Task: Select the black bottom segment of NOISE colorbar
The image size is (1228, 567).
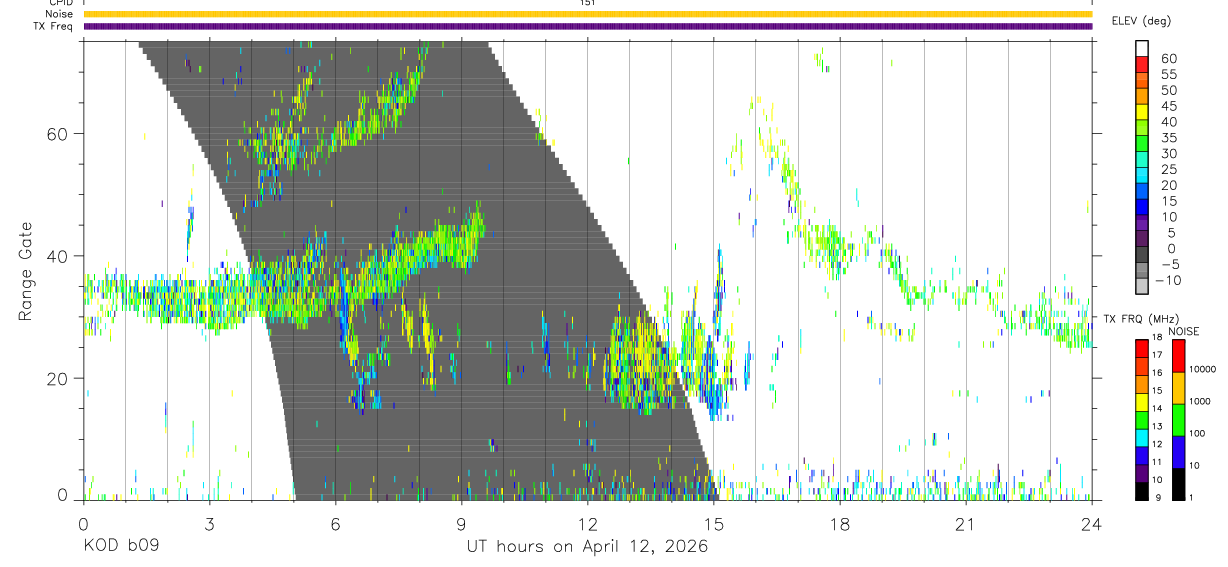Action: click(x=1178, y=484)
